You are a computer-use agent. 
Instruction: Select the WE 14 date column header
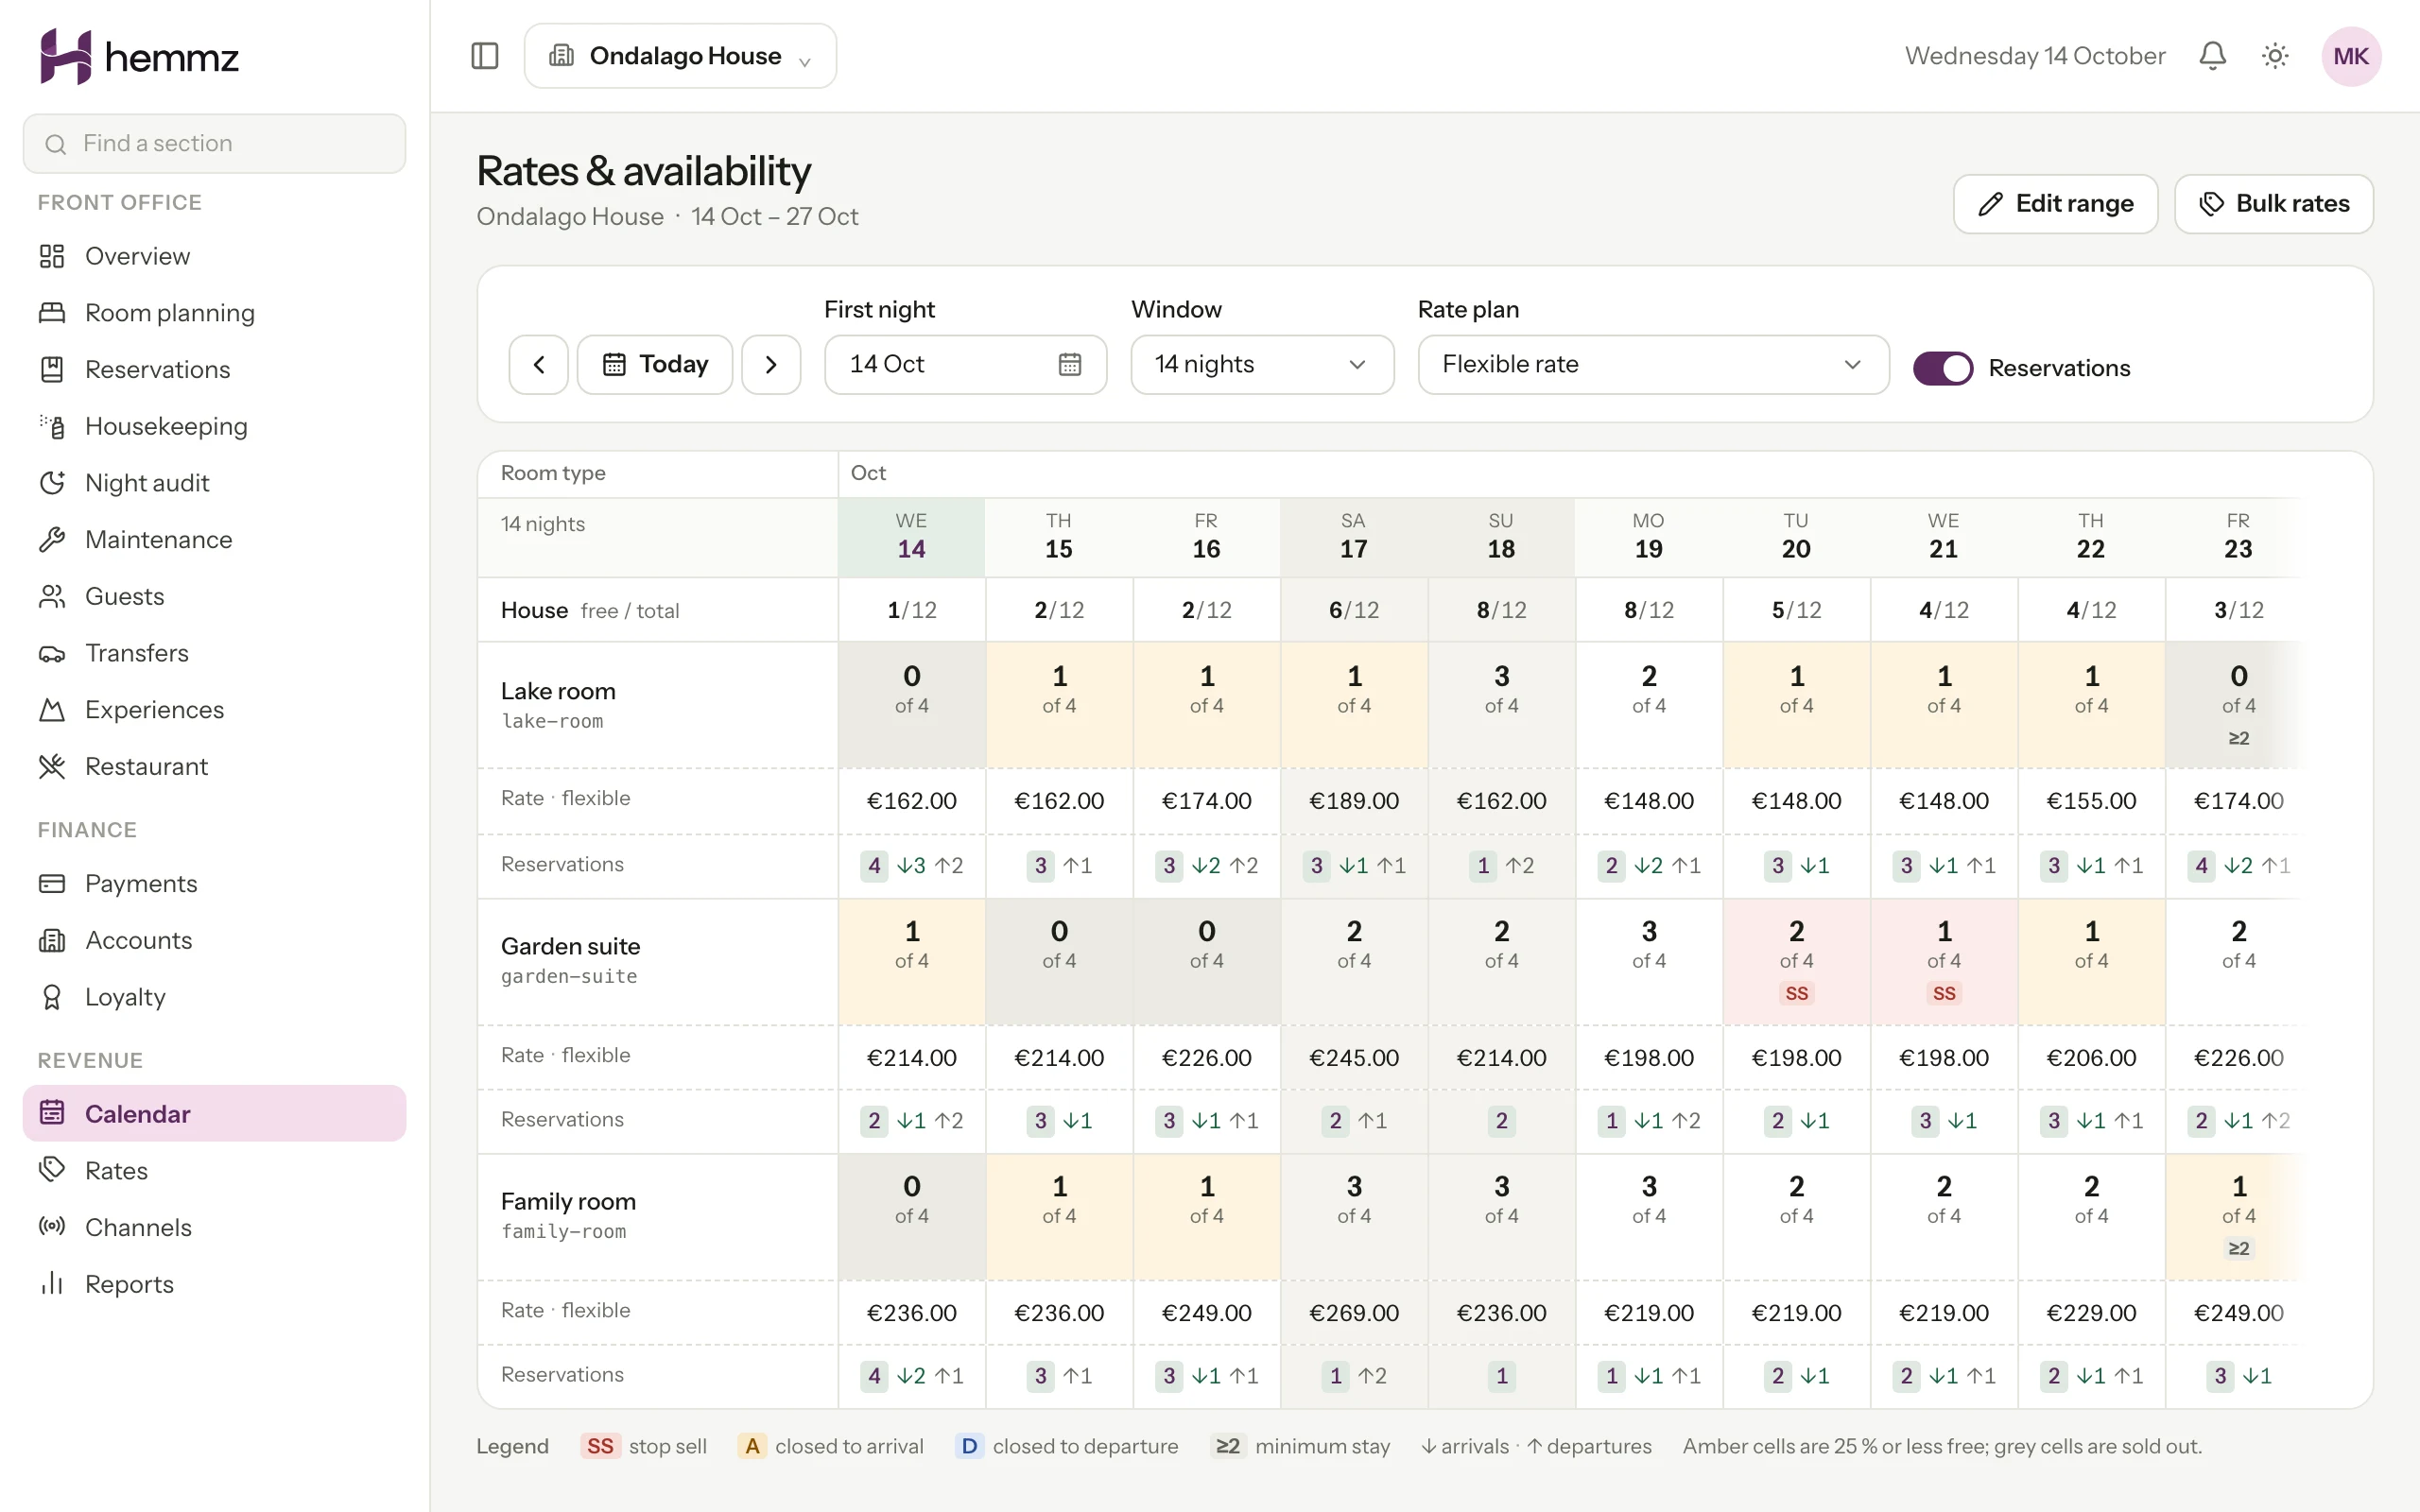tap(911, 537)
